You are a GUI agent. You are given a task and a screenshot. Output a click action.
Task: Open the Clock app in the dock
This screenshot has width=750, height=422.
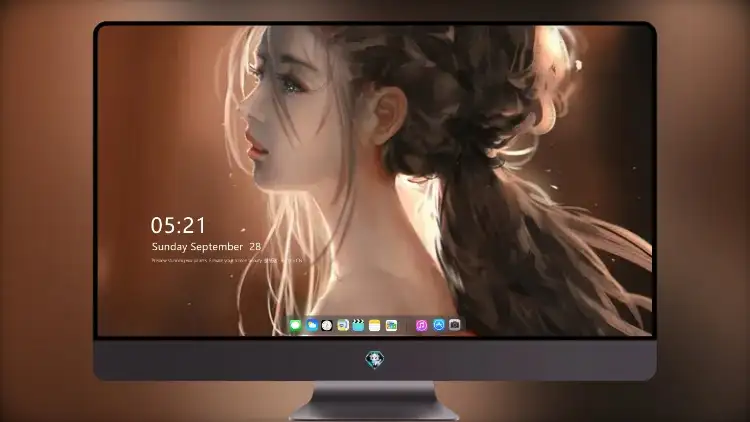327,325
